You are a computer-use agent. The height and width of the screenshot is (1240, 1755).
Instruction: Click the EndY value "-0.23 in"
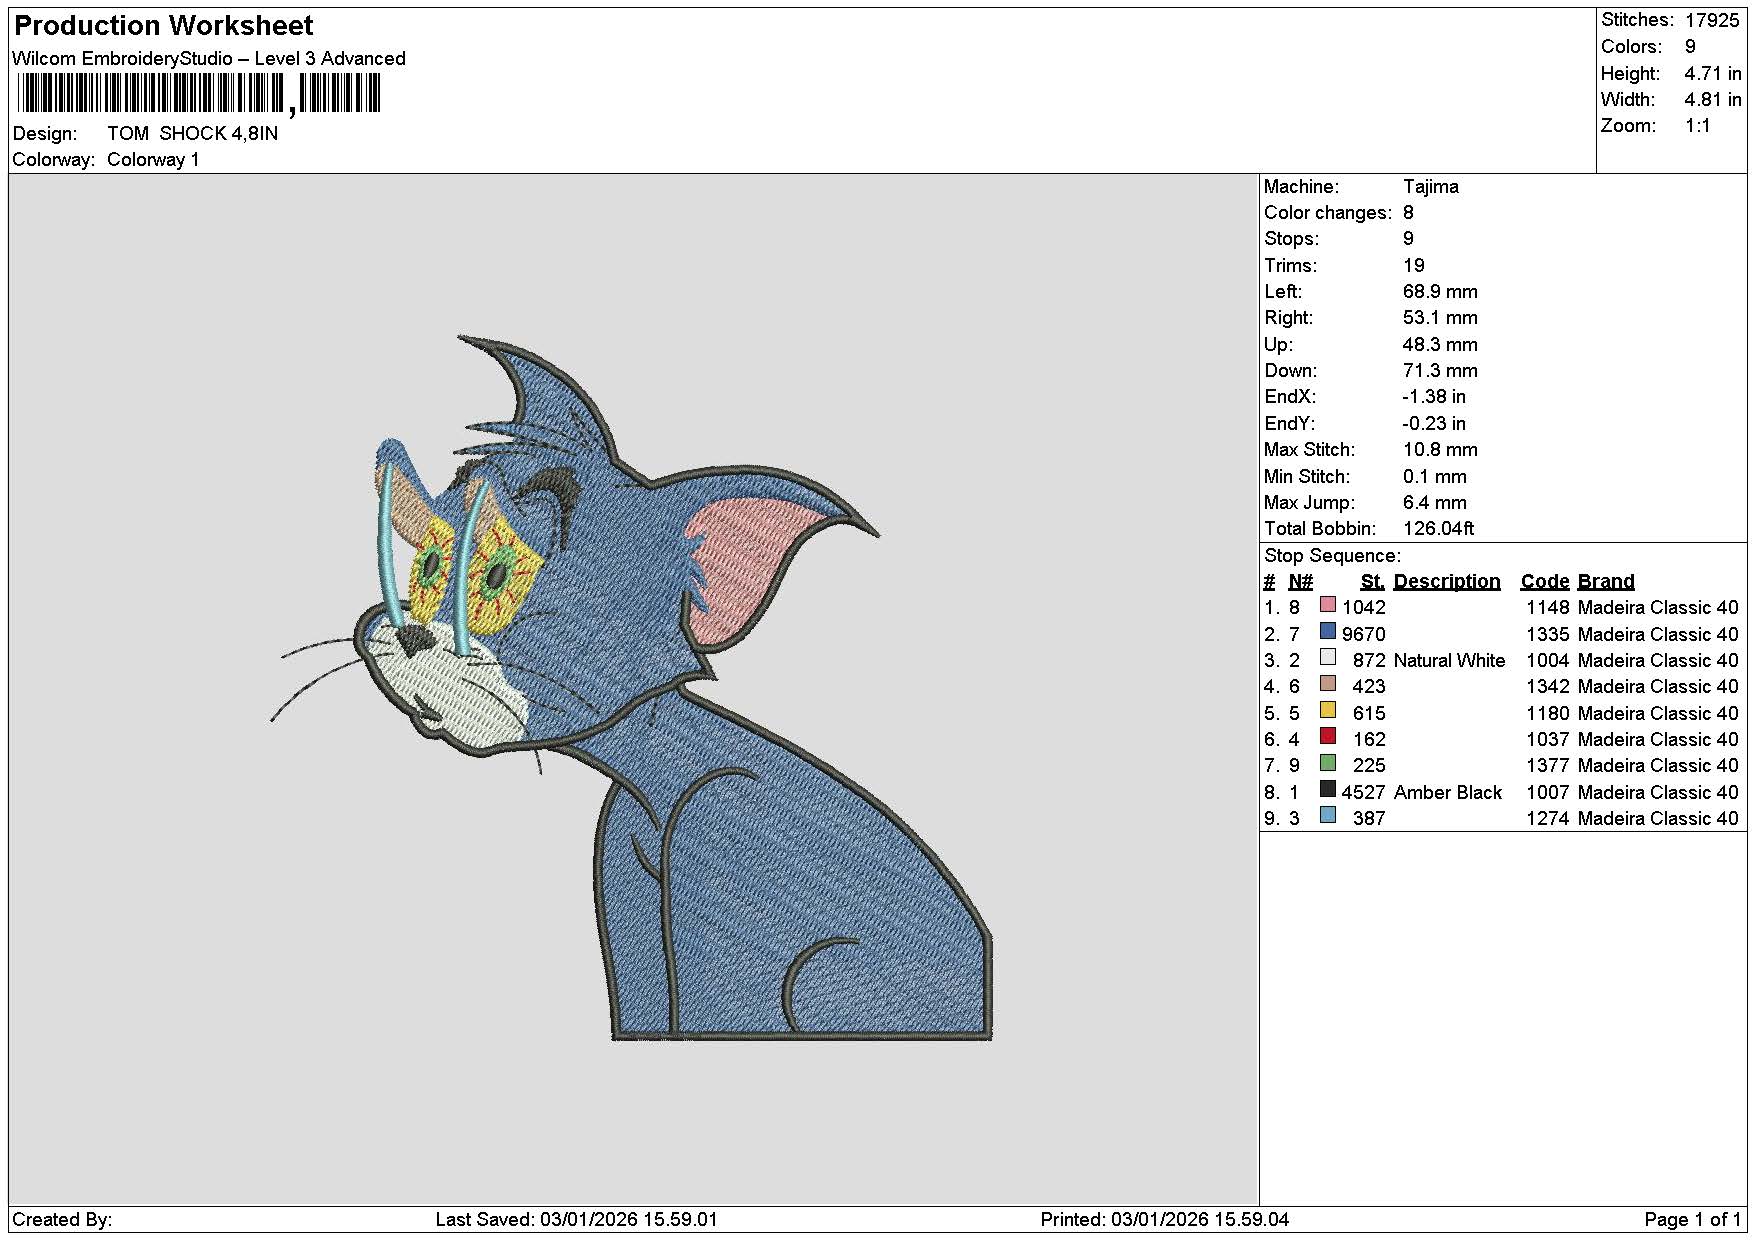point(1434,424)
